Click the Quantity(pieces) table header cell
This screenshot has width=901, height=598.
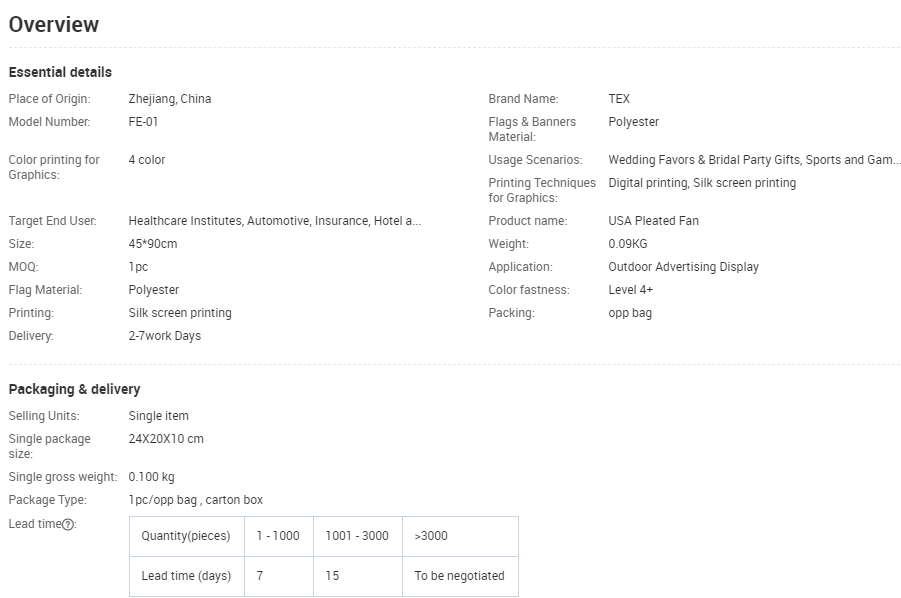click(186, 536)
